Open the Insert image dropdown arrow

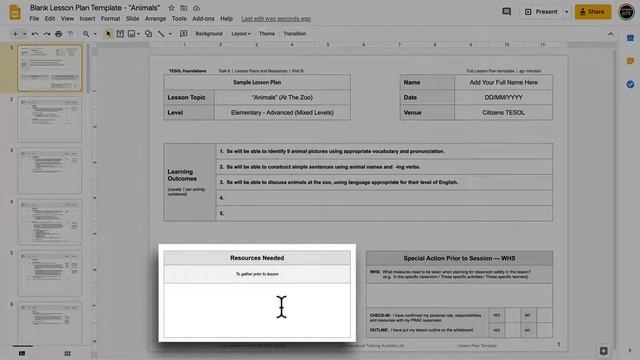(138, 34)
